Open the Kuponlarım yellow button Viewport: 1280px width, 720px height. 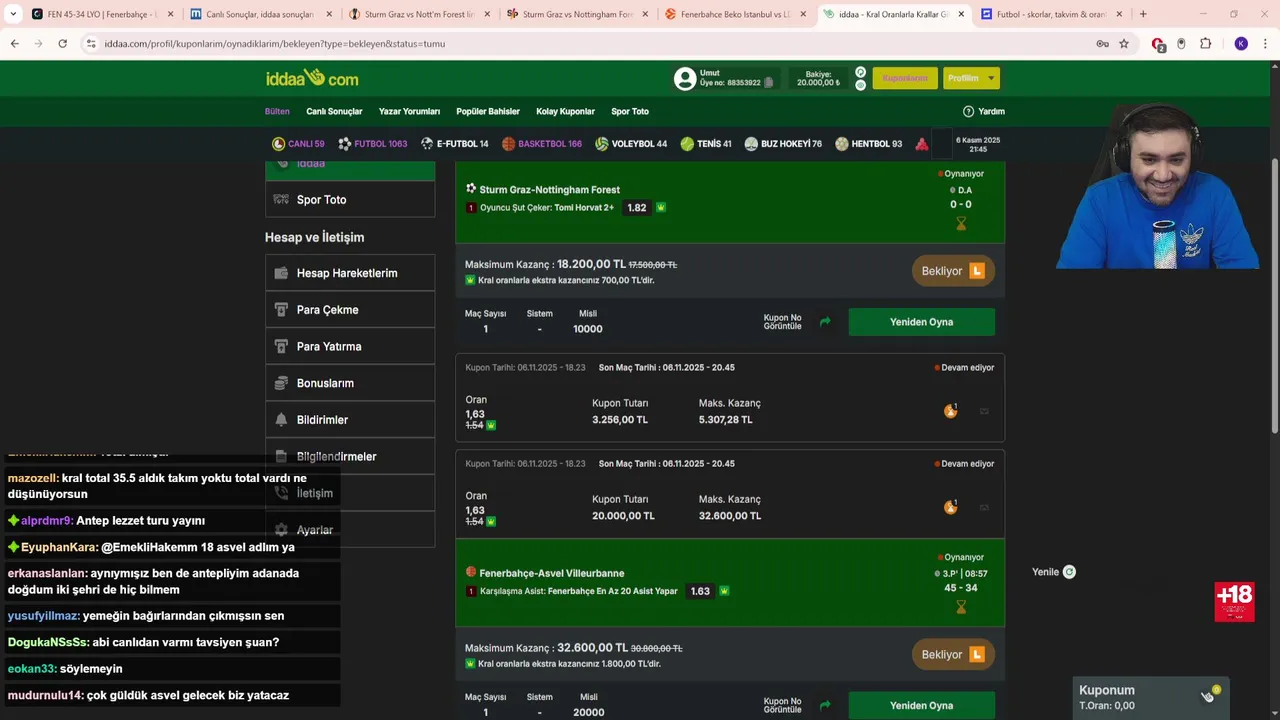coord(905,78)
